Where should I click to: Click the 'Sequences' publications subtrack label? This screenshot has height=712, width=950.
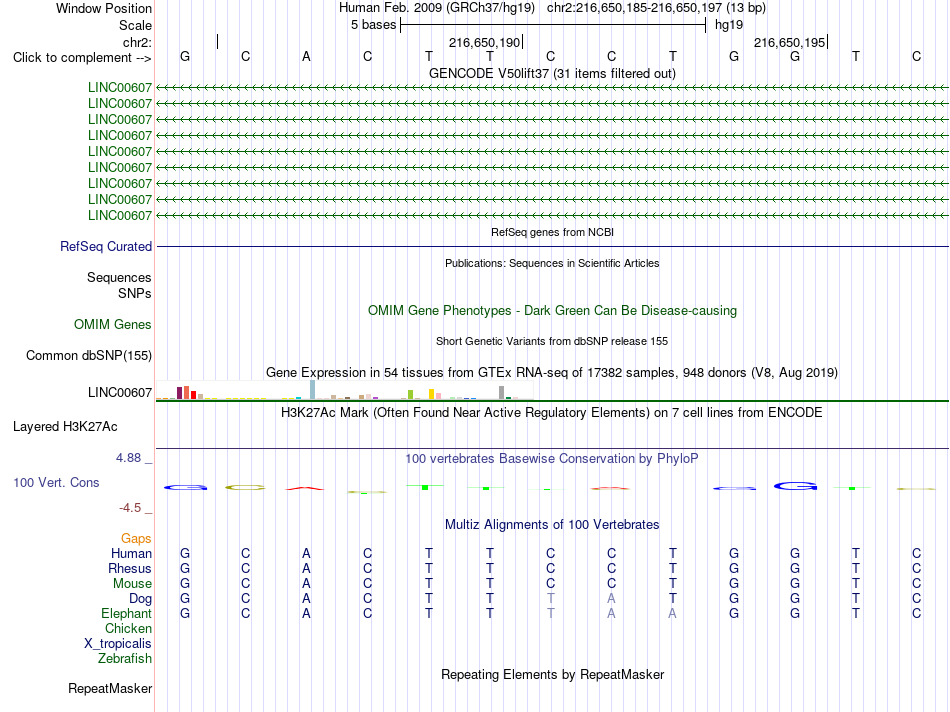(x=119, y=278)
